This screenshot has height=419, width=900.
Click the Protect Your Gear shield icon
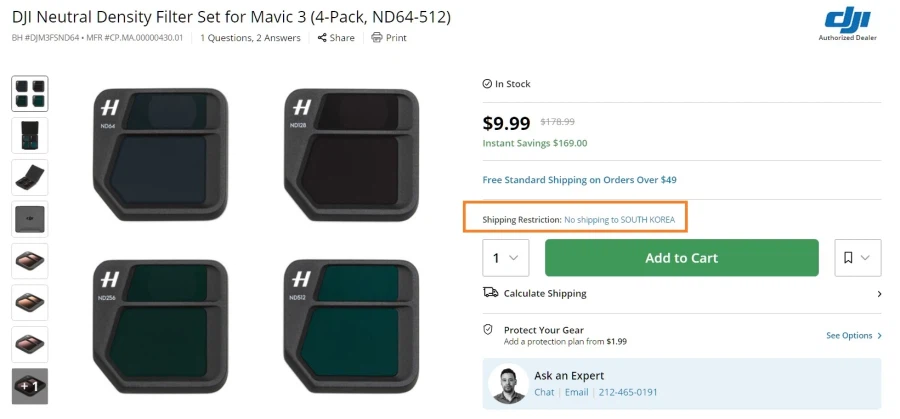(488, 329)
